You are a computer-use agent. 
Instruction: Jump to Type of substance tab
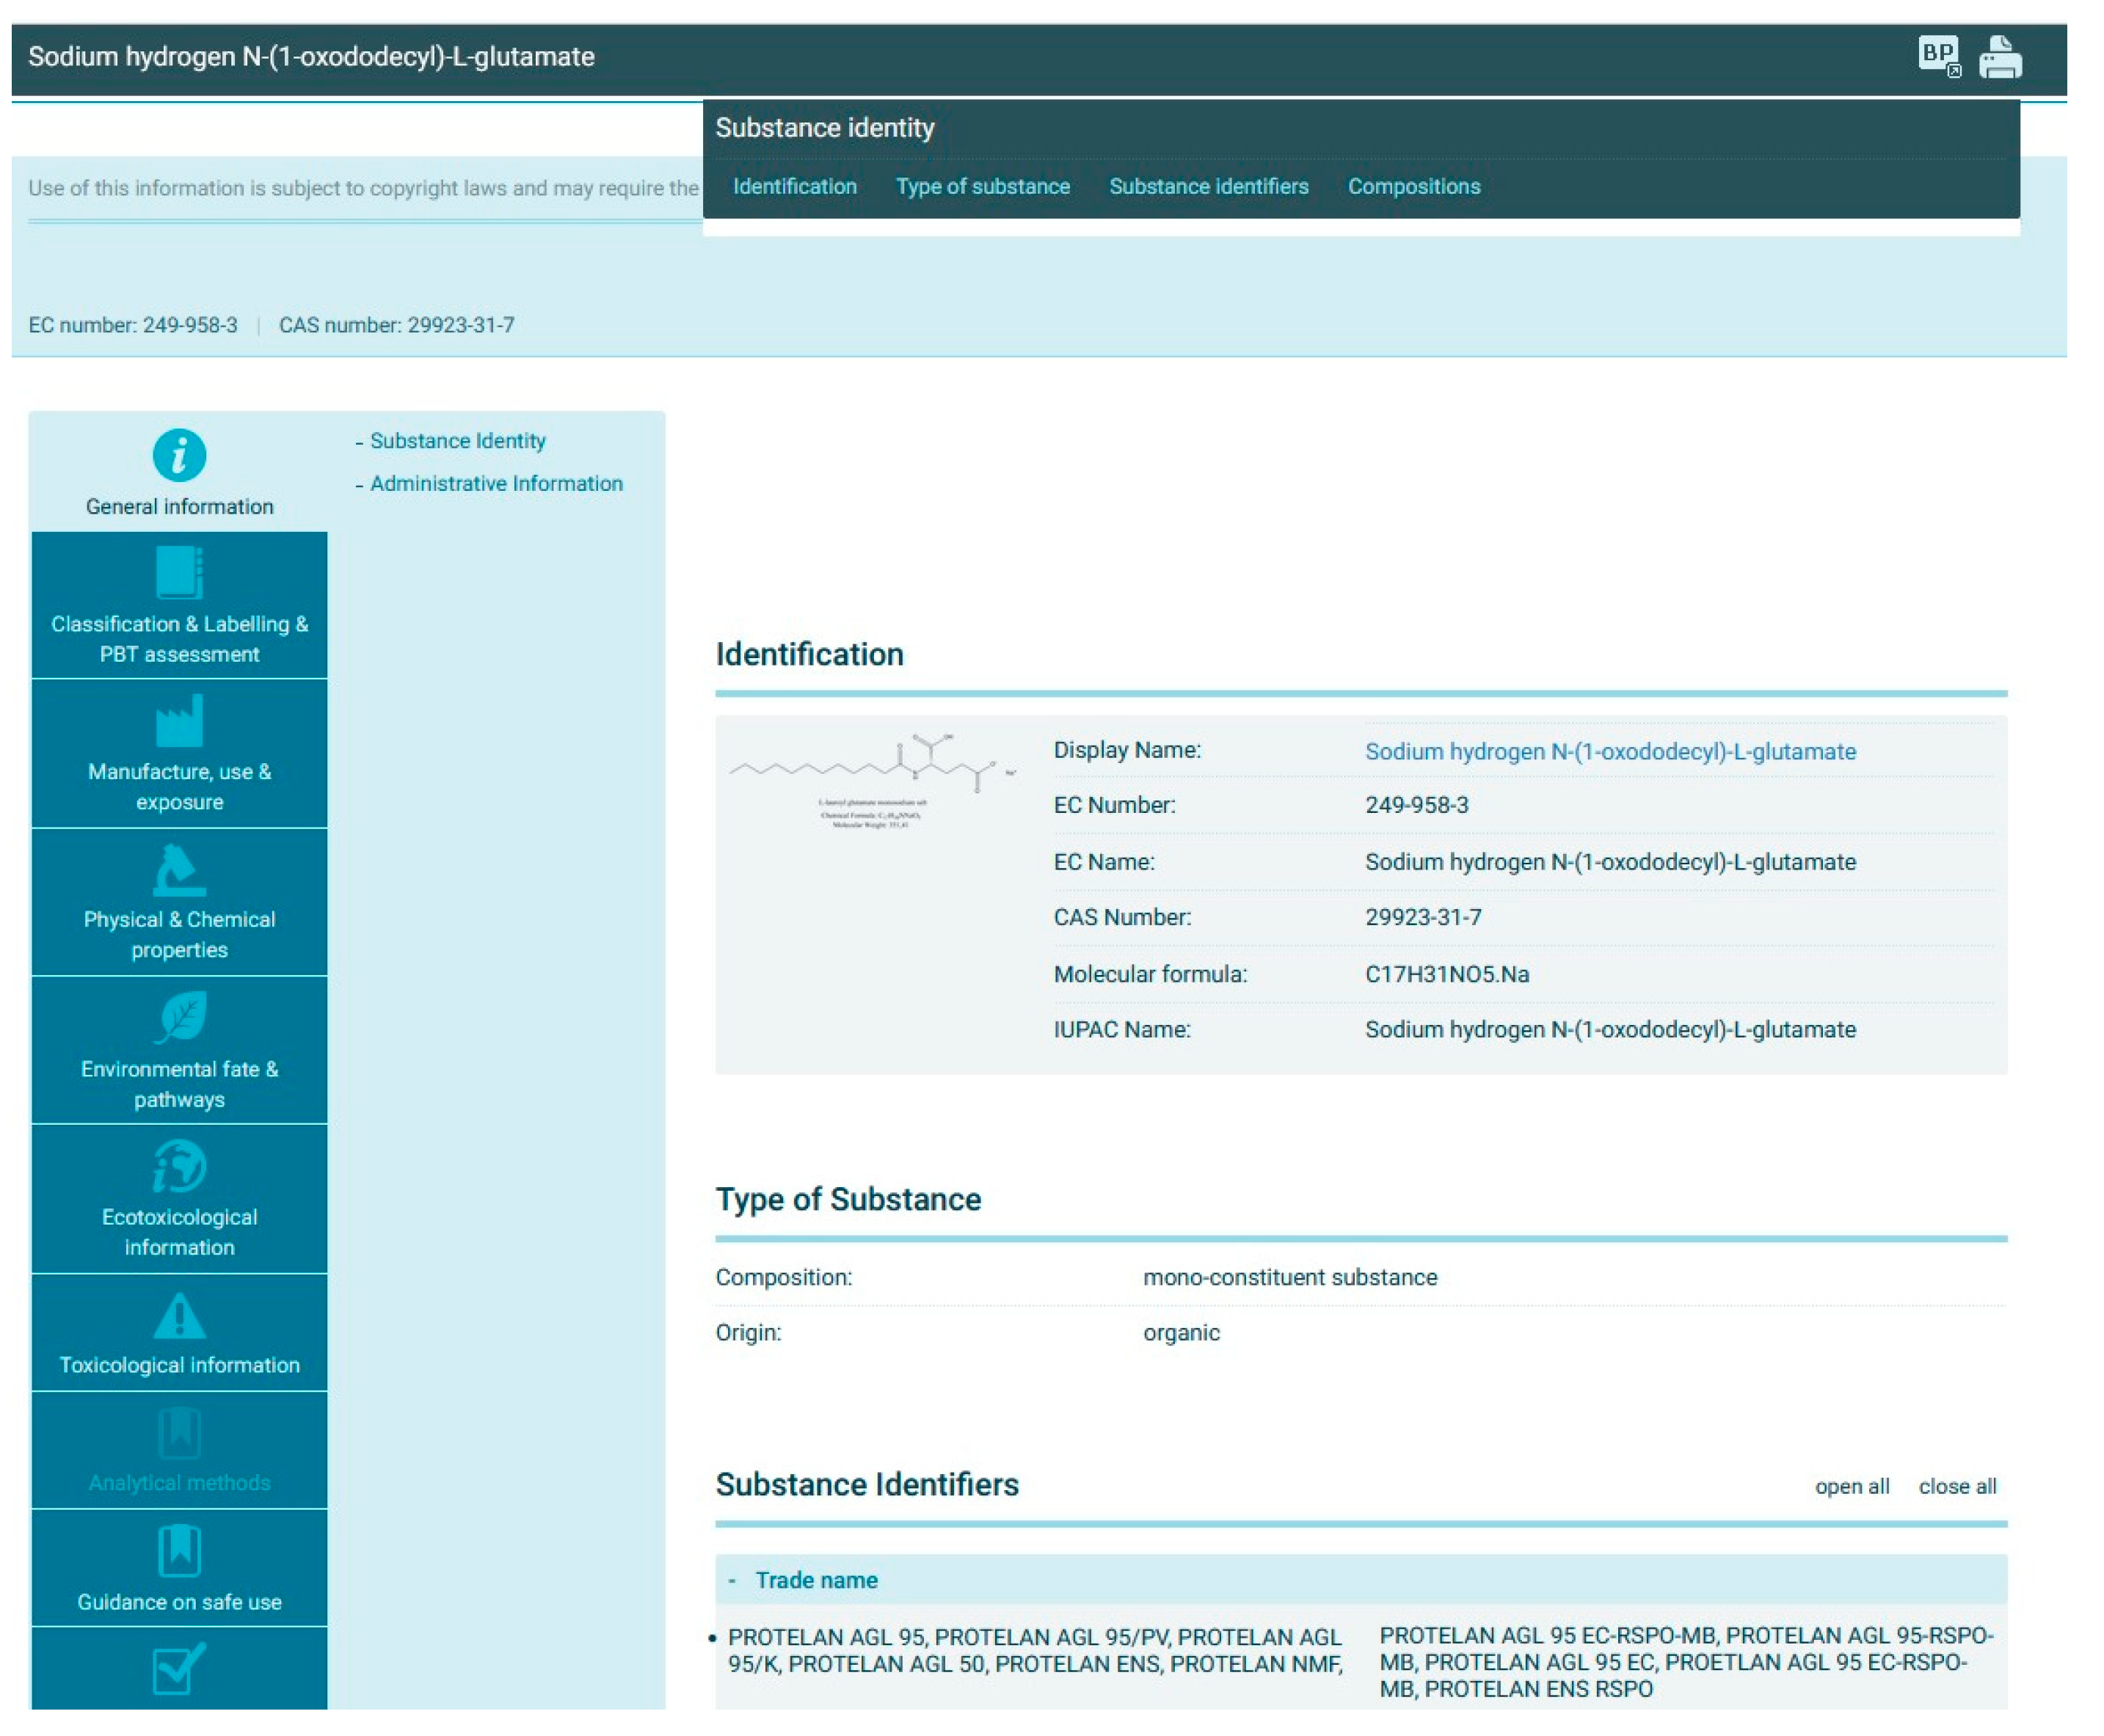pos(982,186)
